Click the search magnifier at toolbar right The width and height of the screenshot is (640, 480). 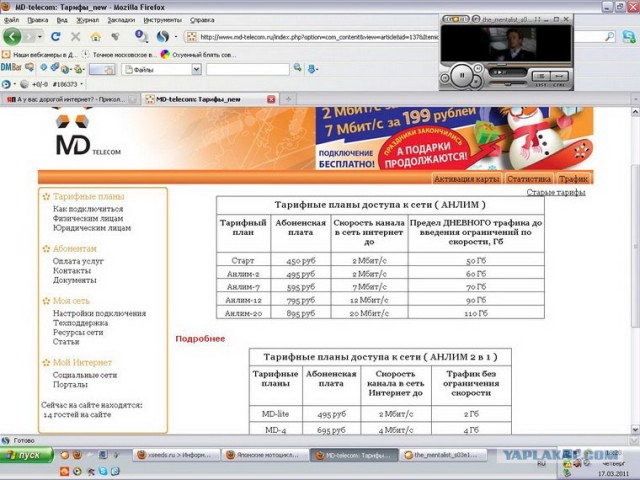(609, 37)
